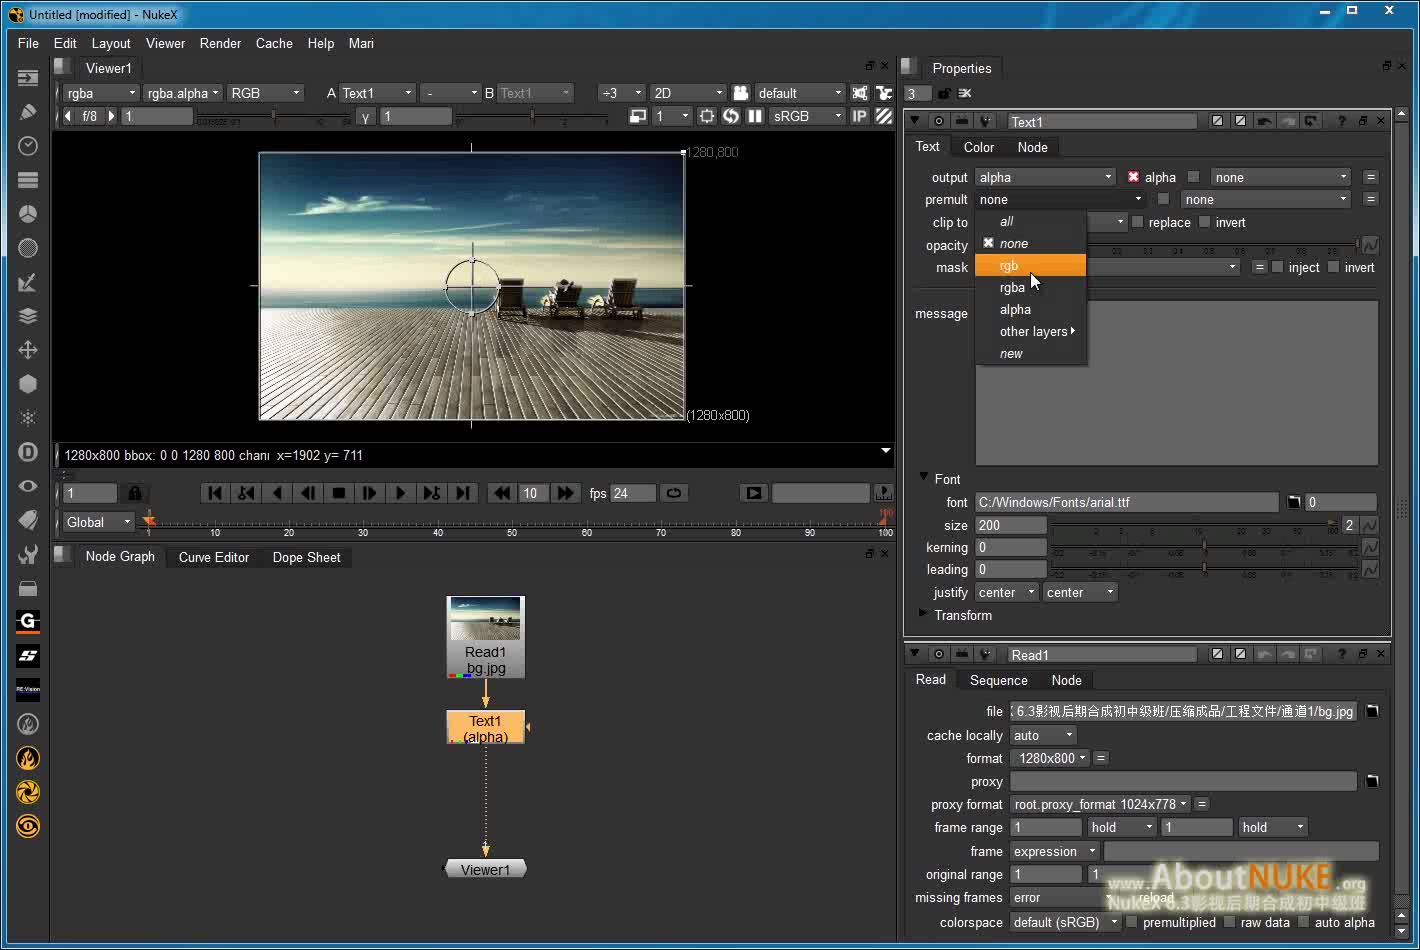Click the font path input field
The image size is (1420, 950).
pos(1127,502)
